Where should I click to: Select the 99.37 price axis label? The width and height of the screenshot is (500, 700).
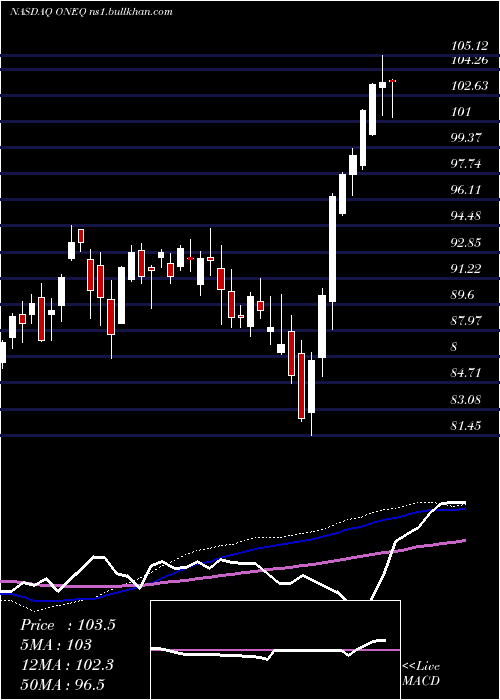(x=467, y=138)
